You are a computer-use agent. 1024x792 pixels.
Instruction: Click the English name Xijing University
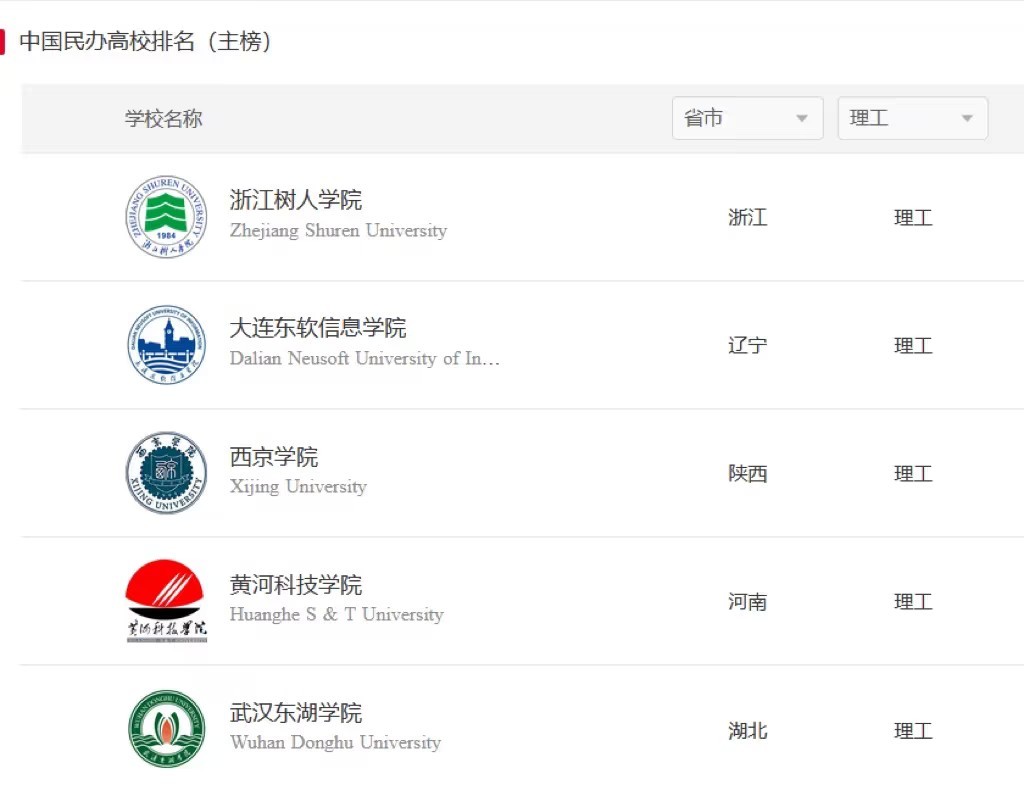point(298,487)
